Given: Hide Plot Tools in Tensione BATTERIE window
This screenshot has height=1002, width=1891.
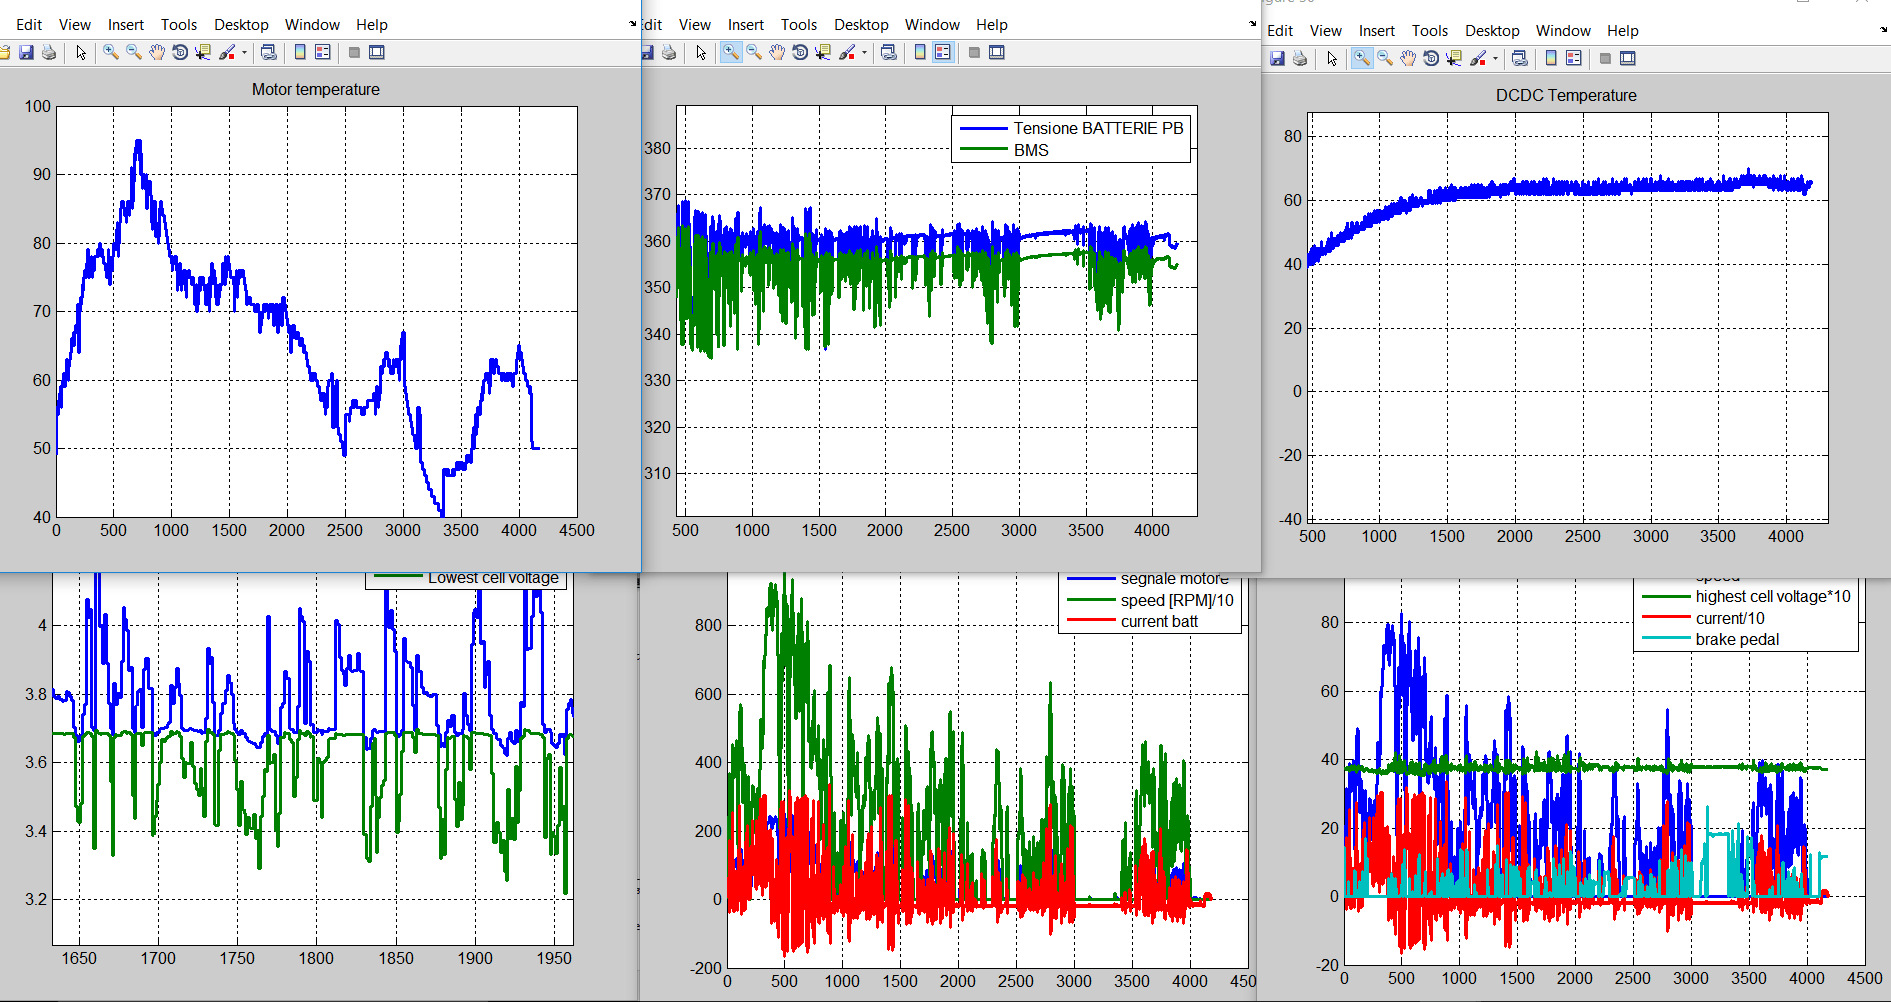Looking at the screenshot, I should pyautogui.click(x=974, y=53).
